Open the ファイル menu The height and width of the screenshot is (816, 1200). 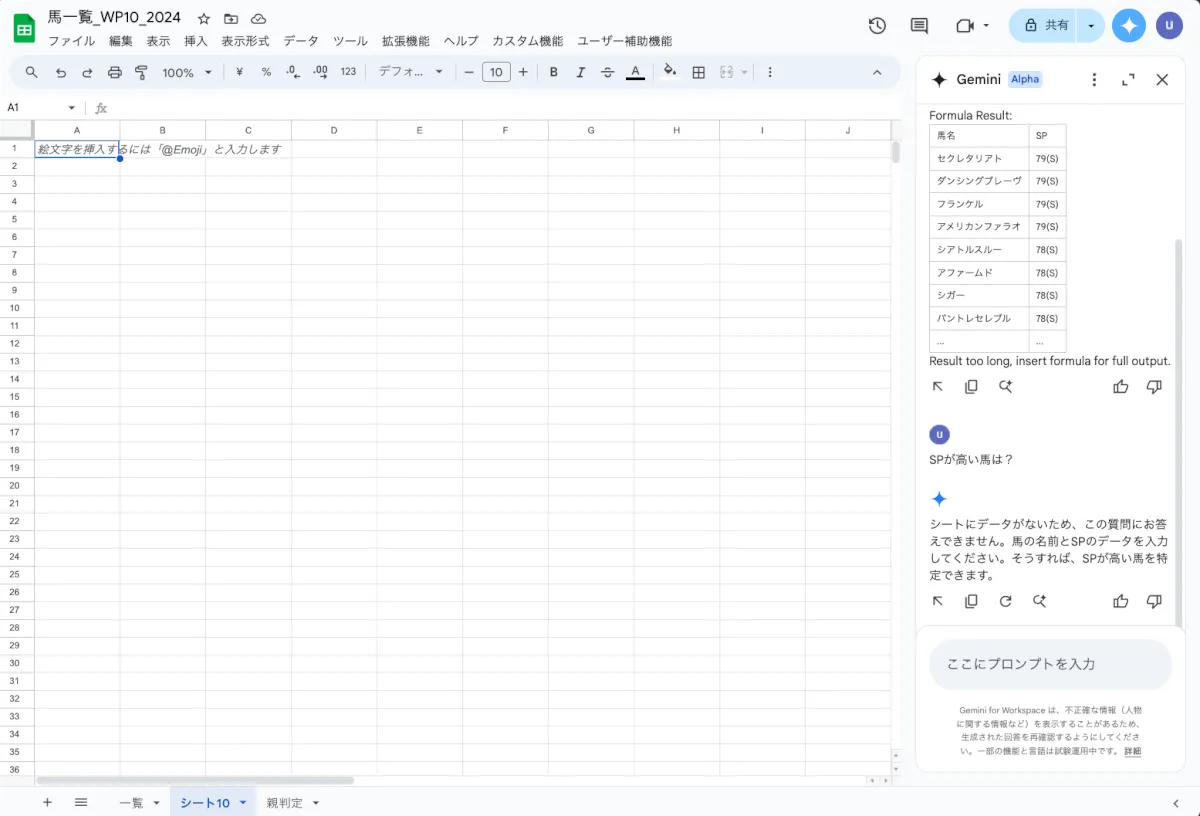pyautogui.click(x=72, y=41)
